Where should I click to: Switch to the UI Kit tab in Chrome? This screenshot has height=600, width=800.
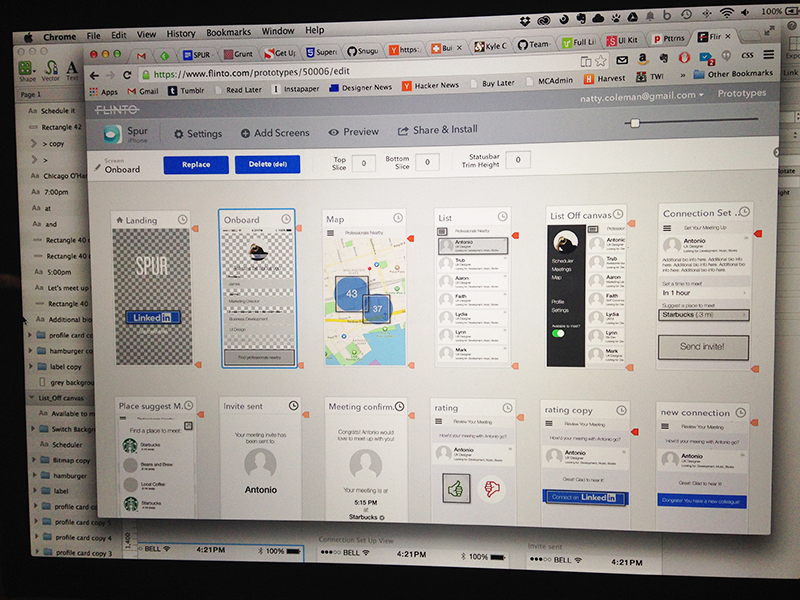pos(623,40)
